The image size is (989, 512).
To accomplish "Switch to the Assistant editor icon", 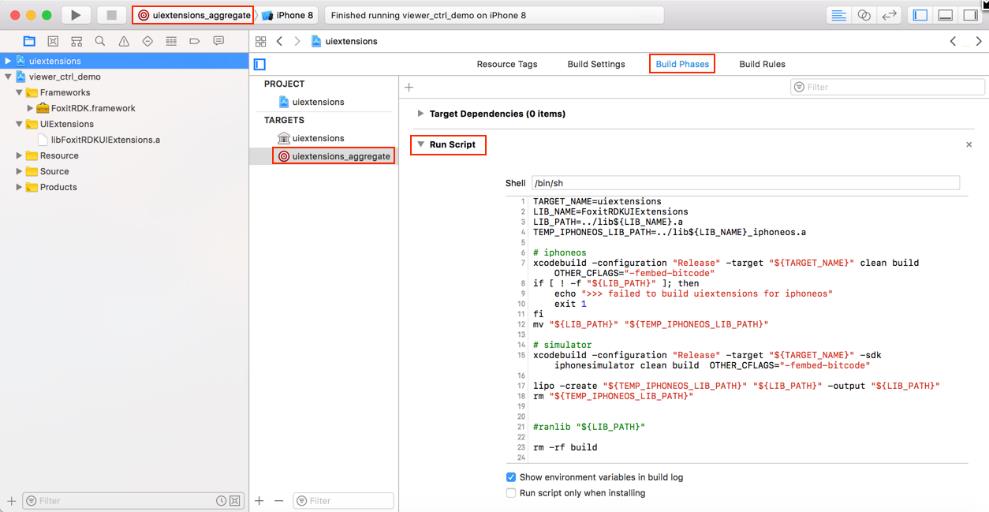I will click(x=864, y=16).
